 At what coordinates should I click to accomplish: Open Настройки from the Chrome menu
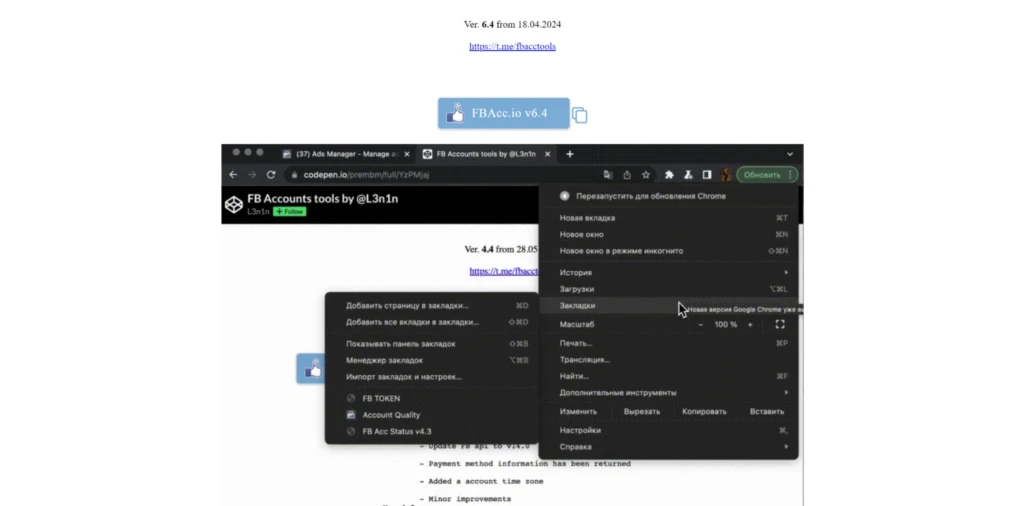[x=669, y=430]
